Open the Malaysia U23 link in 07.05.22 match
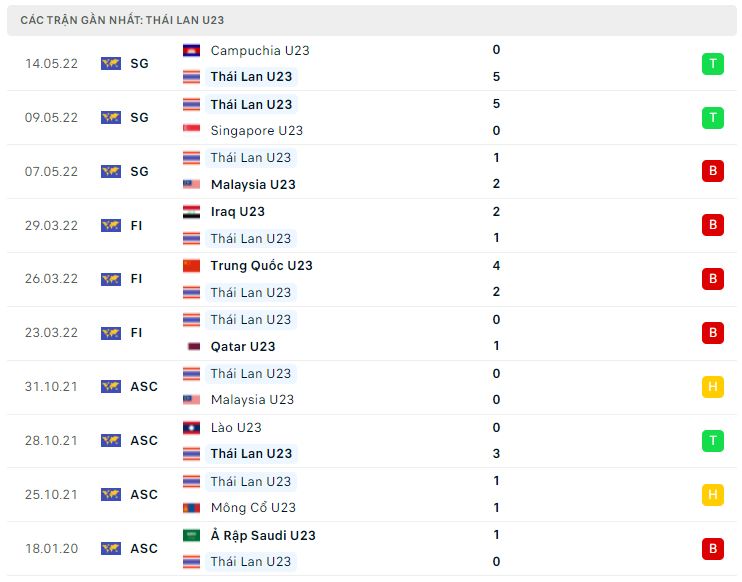742x582 pixels. (x=253, y=184)
